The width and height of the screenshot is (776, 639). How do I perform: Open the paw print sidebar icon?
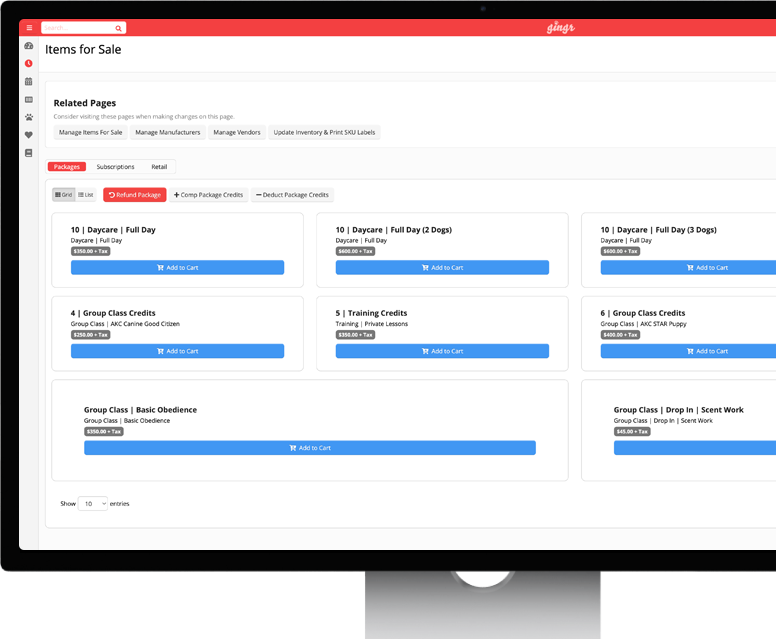[29, 117]
